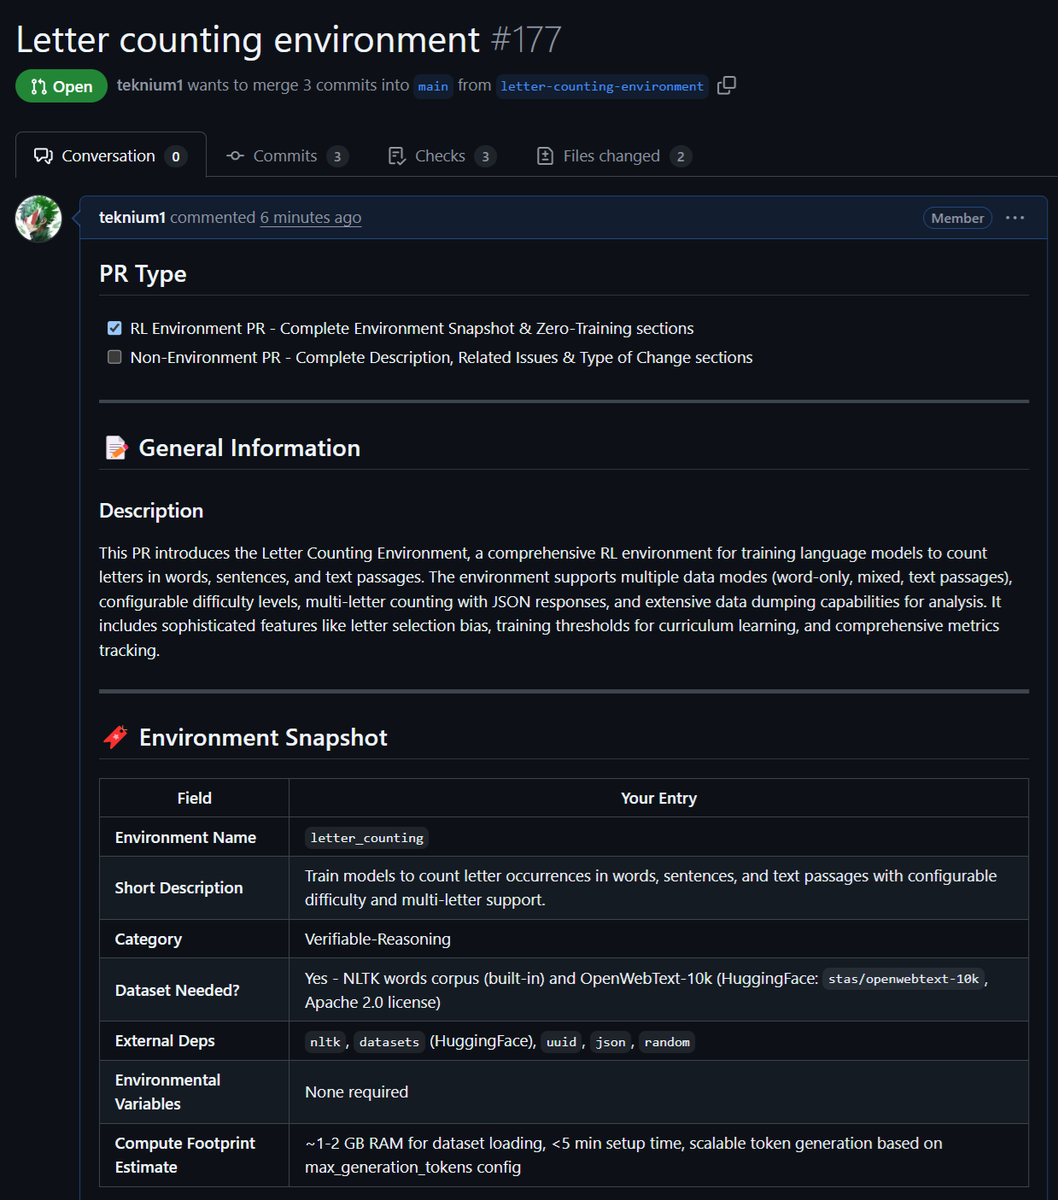This screenshot has height=1200, width=1058.
Task: Open the comment options ellipsis menu
Action: pos(1015,218)
